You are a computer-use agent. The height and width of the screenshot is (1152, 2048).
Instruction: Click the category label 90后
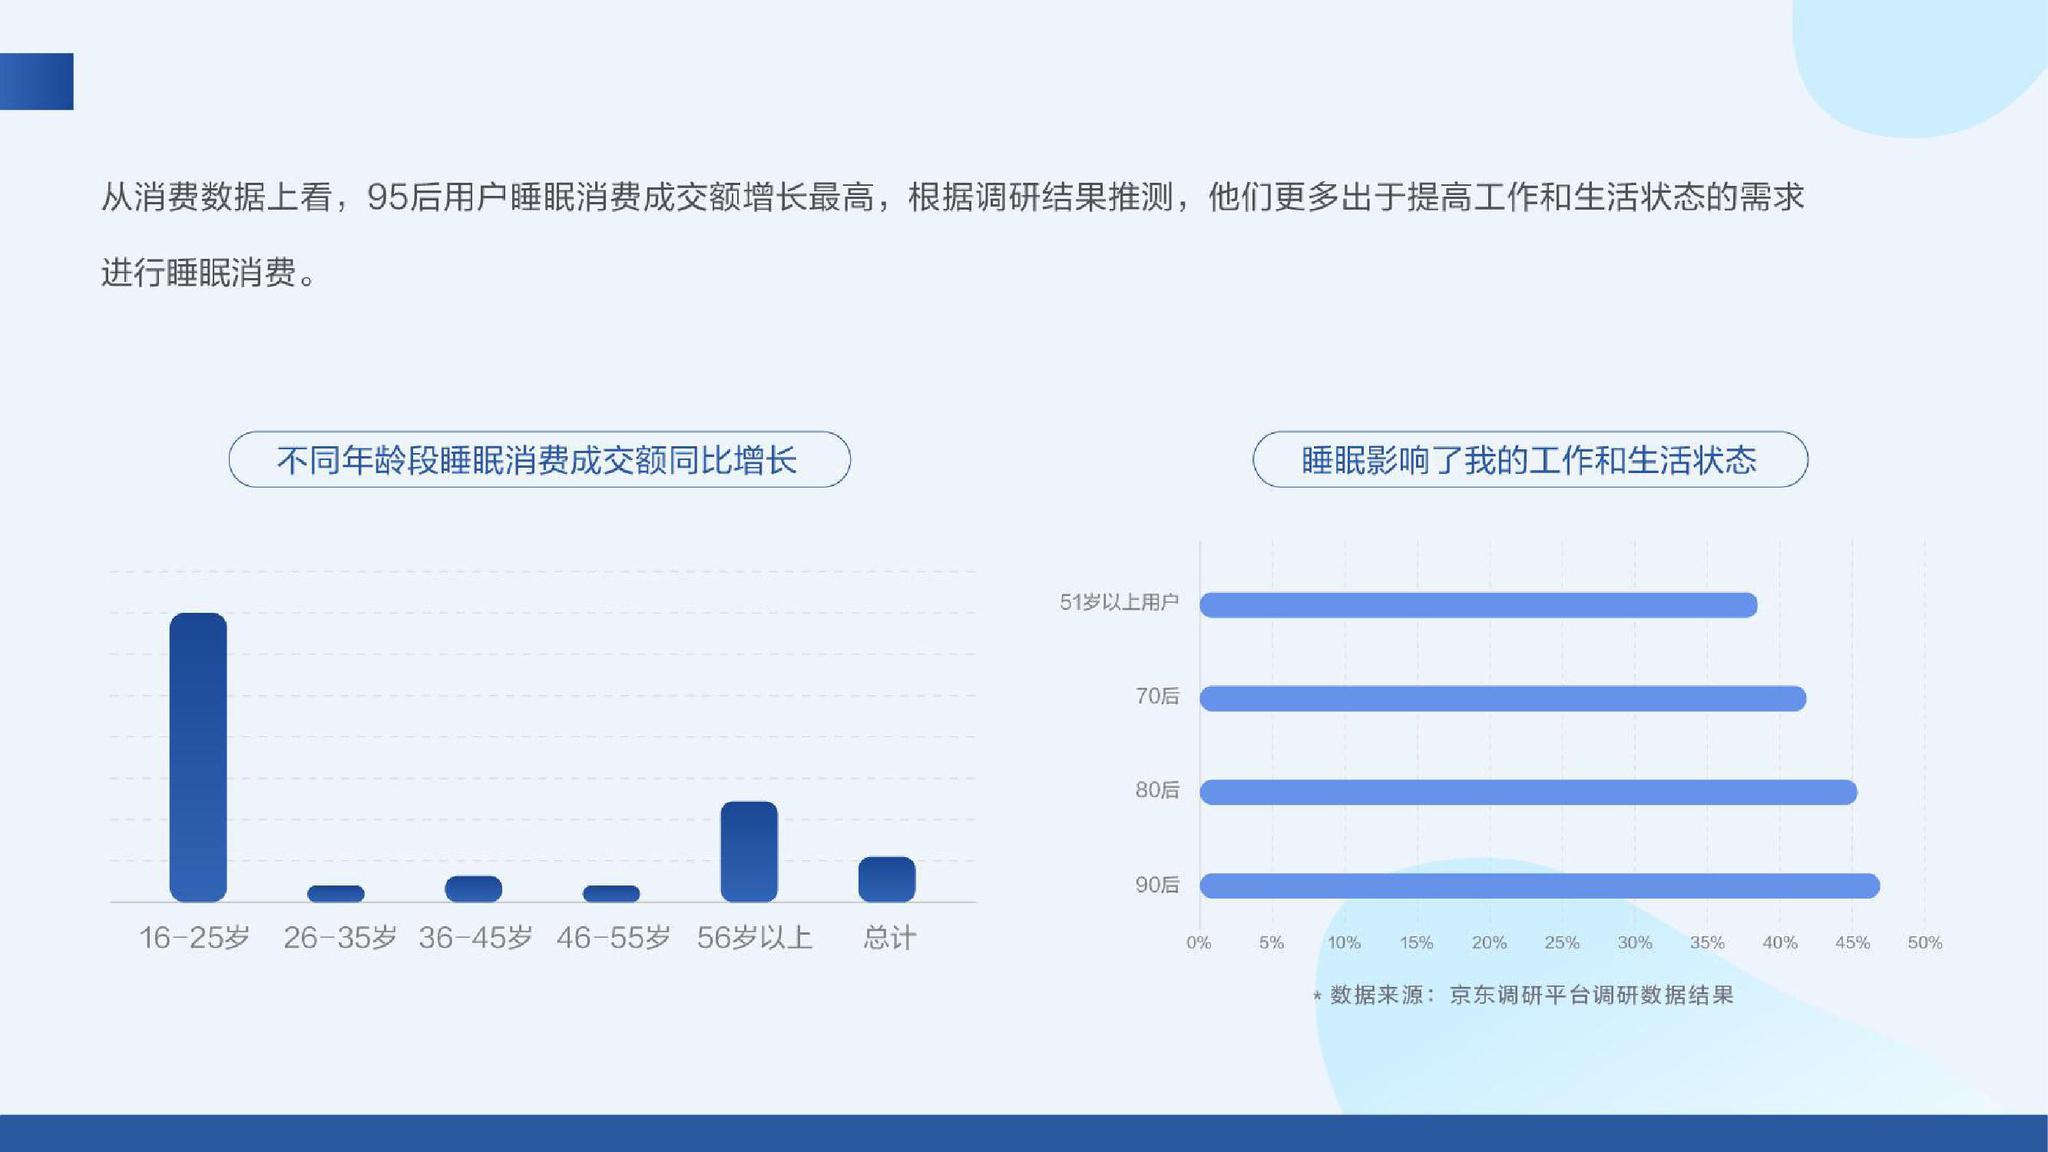click(1157, 885)
